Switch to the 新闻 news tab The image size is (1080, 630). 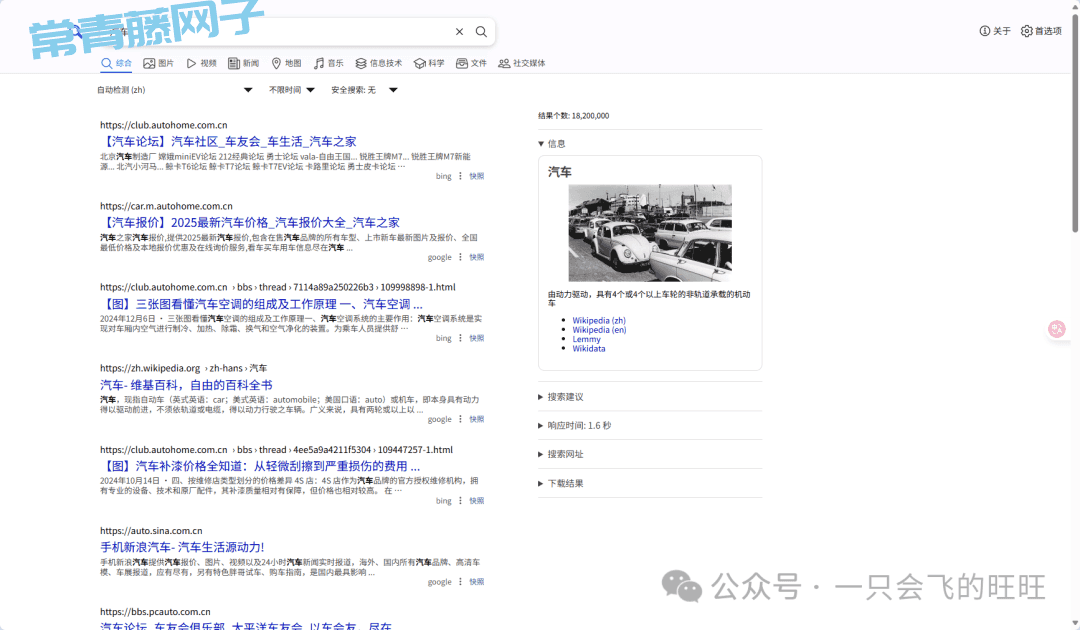(x=244, y=63)
